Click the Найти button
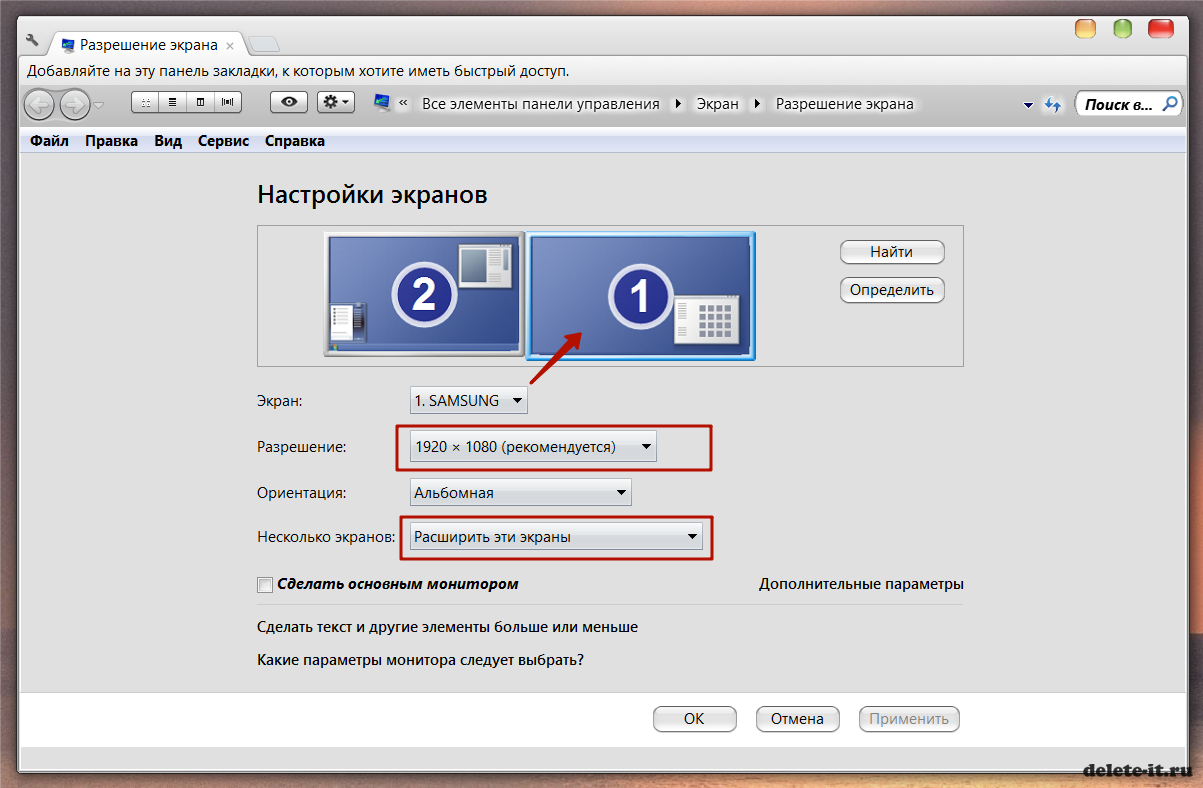This screenshot has height=788, width=1203. pyautogui.click(x=891, y=252)
